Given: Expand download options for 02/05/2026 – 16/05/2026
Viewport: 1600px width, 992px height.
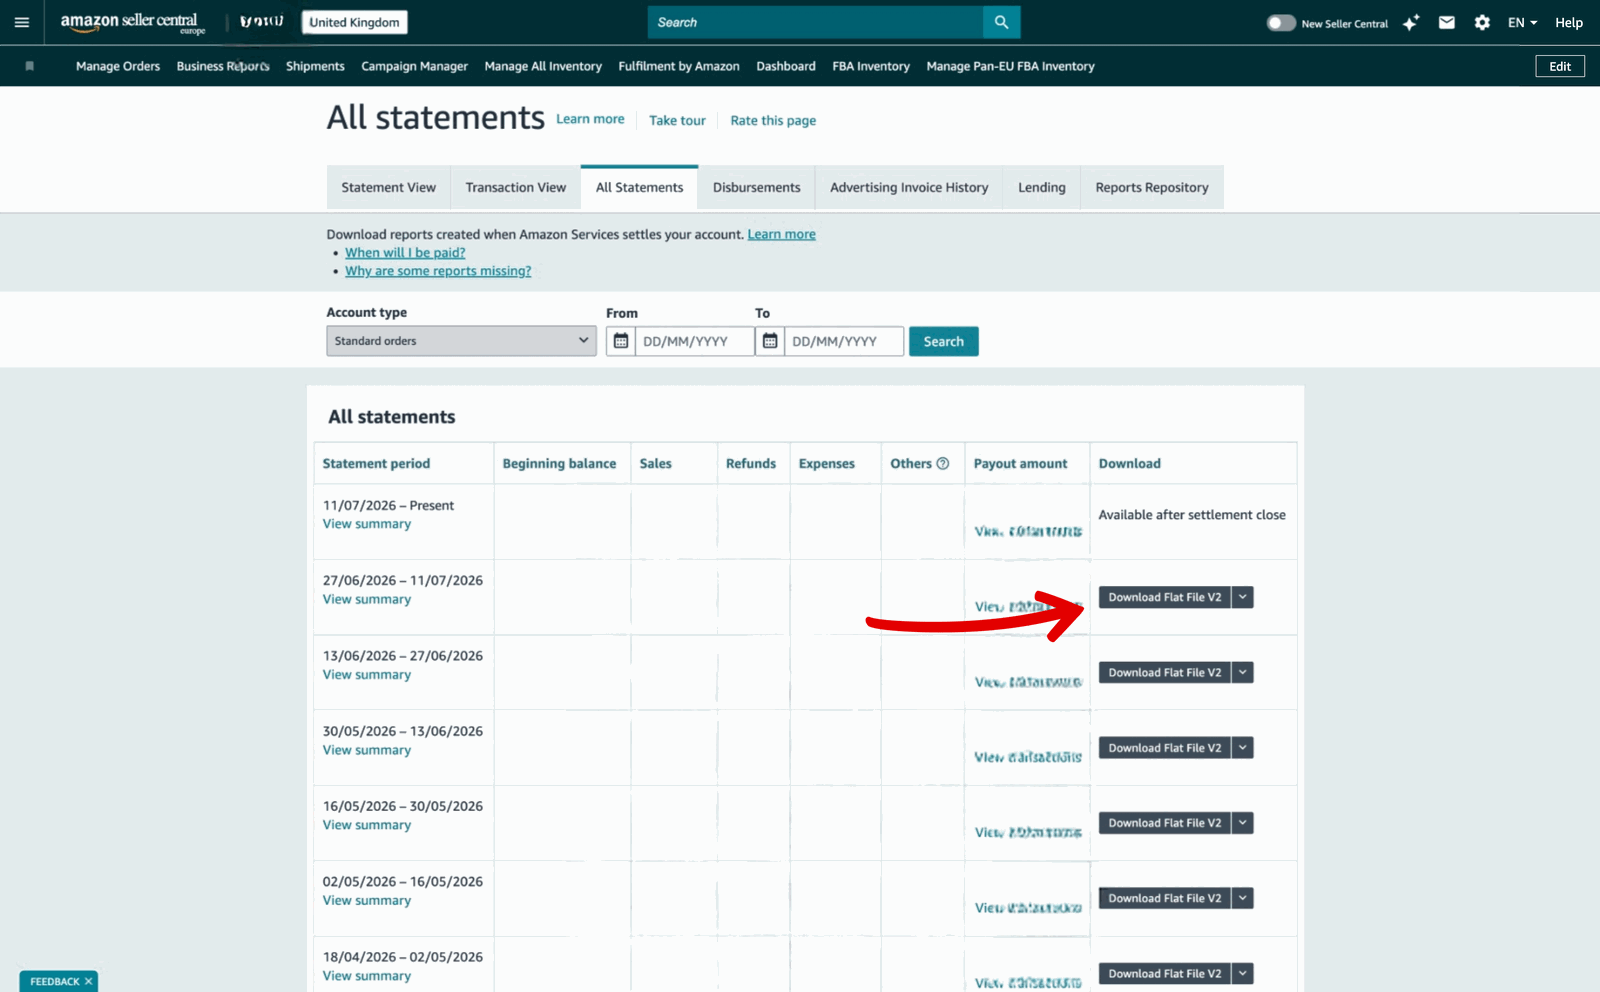Looking at the screenshot, I should pyautogui.click(x=1243, y=898).
